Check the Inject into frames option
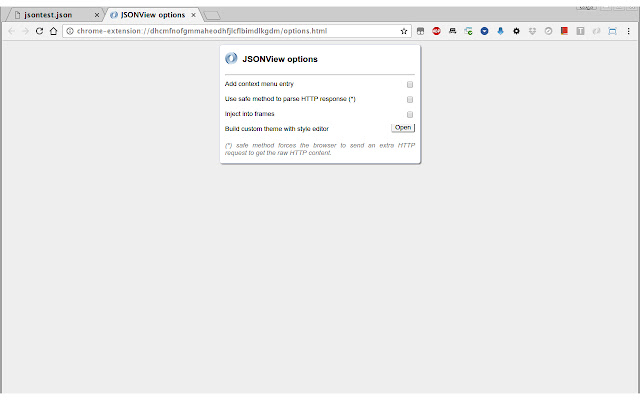 [x=410, y=114]
